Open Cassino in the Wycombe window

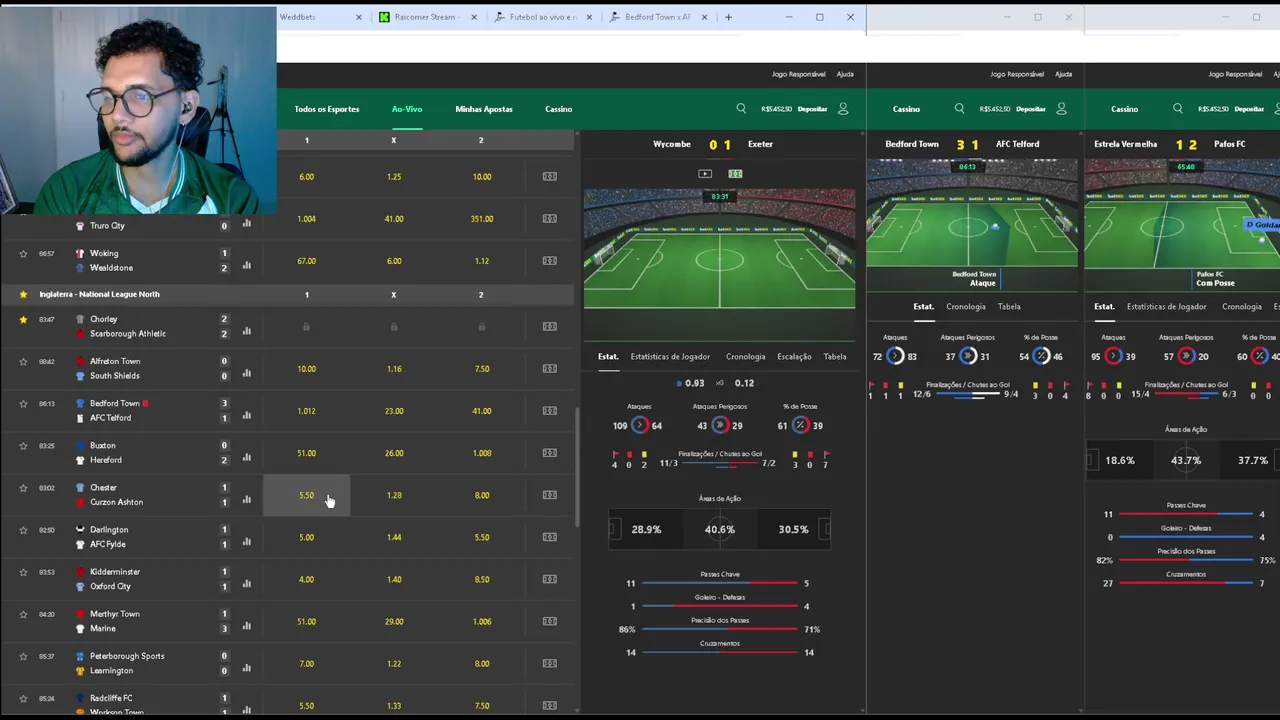(558, 109)
